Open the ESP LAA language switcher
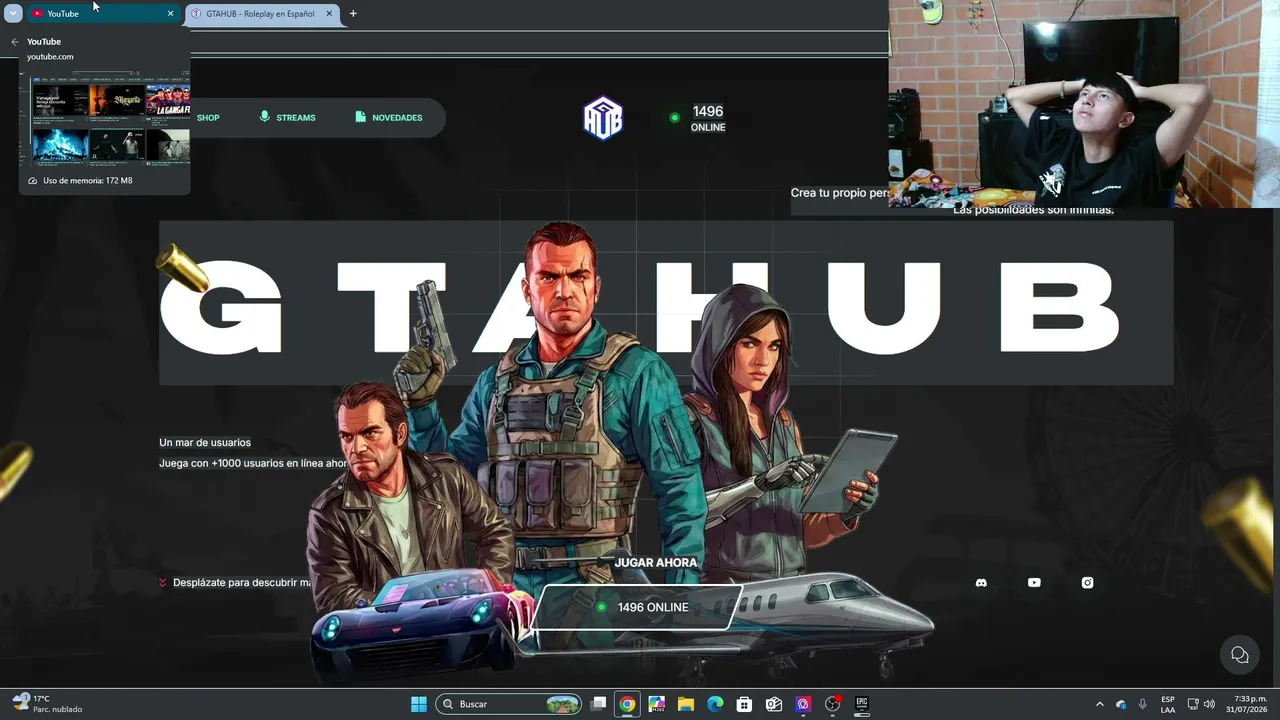Image resolution: width=1280 pixels, height=720 pixels. click(1168, 704)
